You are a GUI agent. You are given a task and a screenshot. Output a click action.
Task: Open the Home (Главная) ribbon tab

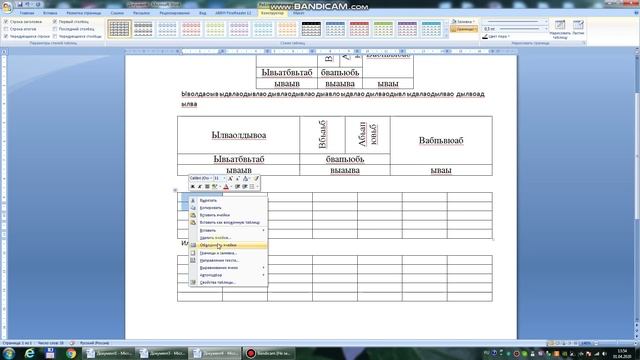[x=27, y=13]
